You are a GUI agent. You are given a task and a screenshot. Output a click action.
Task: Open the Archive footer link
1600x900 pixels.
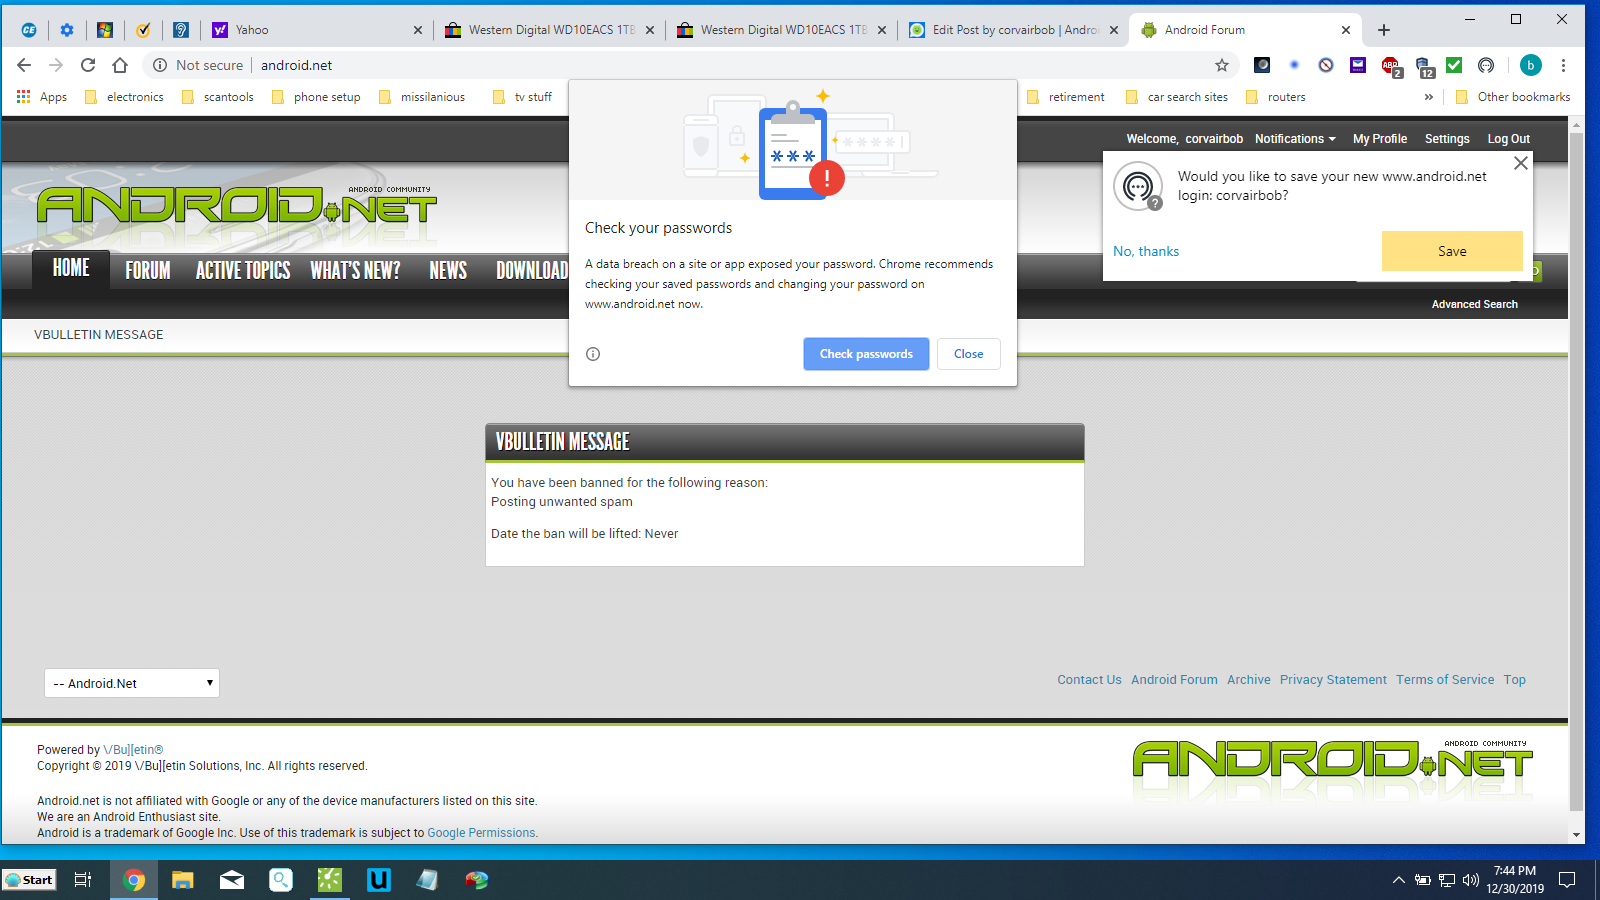(1249, 680)
